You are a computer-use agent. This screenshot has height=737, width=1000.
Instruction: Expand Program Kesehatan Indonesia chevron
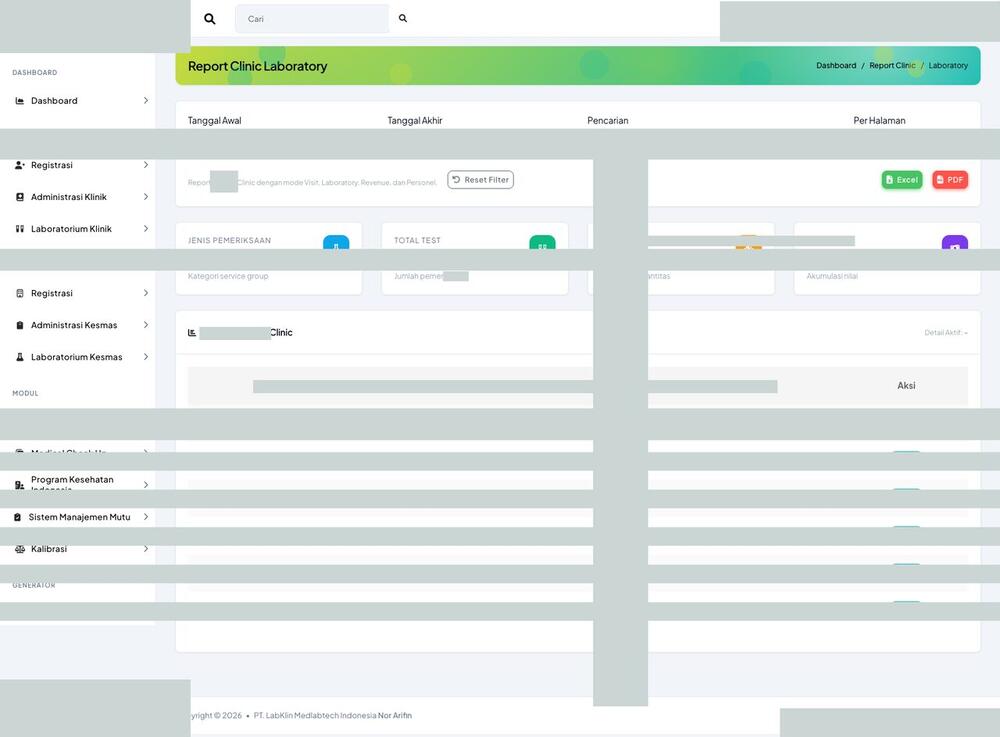(146, 485)
